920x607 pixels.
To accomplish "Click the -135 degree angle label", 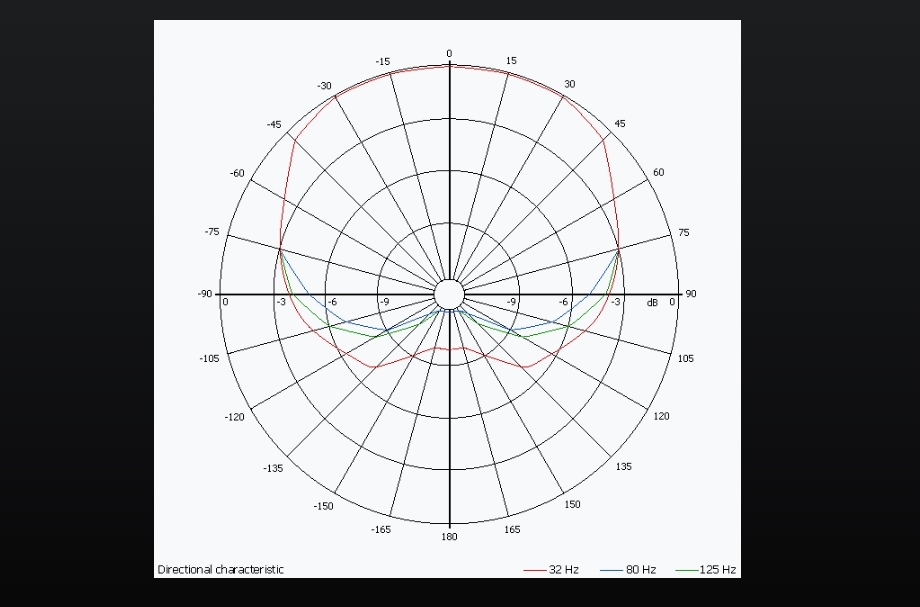I will tap(273, 469).
